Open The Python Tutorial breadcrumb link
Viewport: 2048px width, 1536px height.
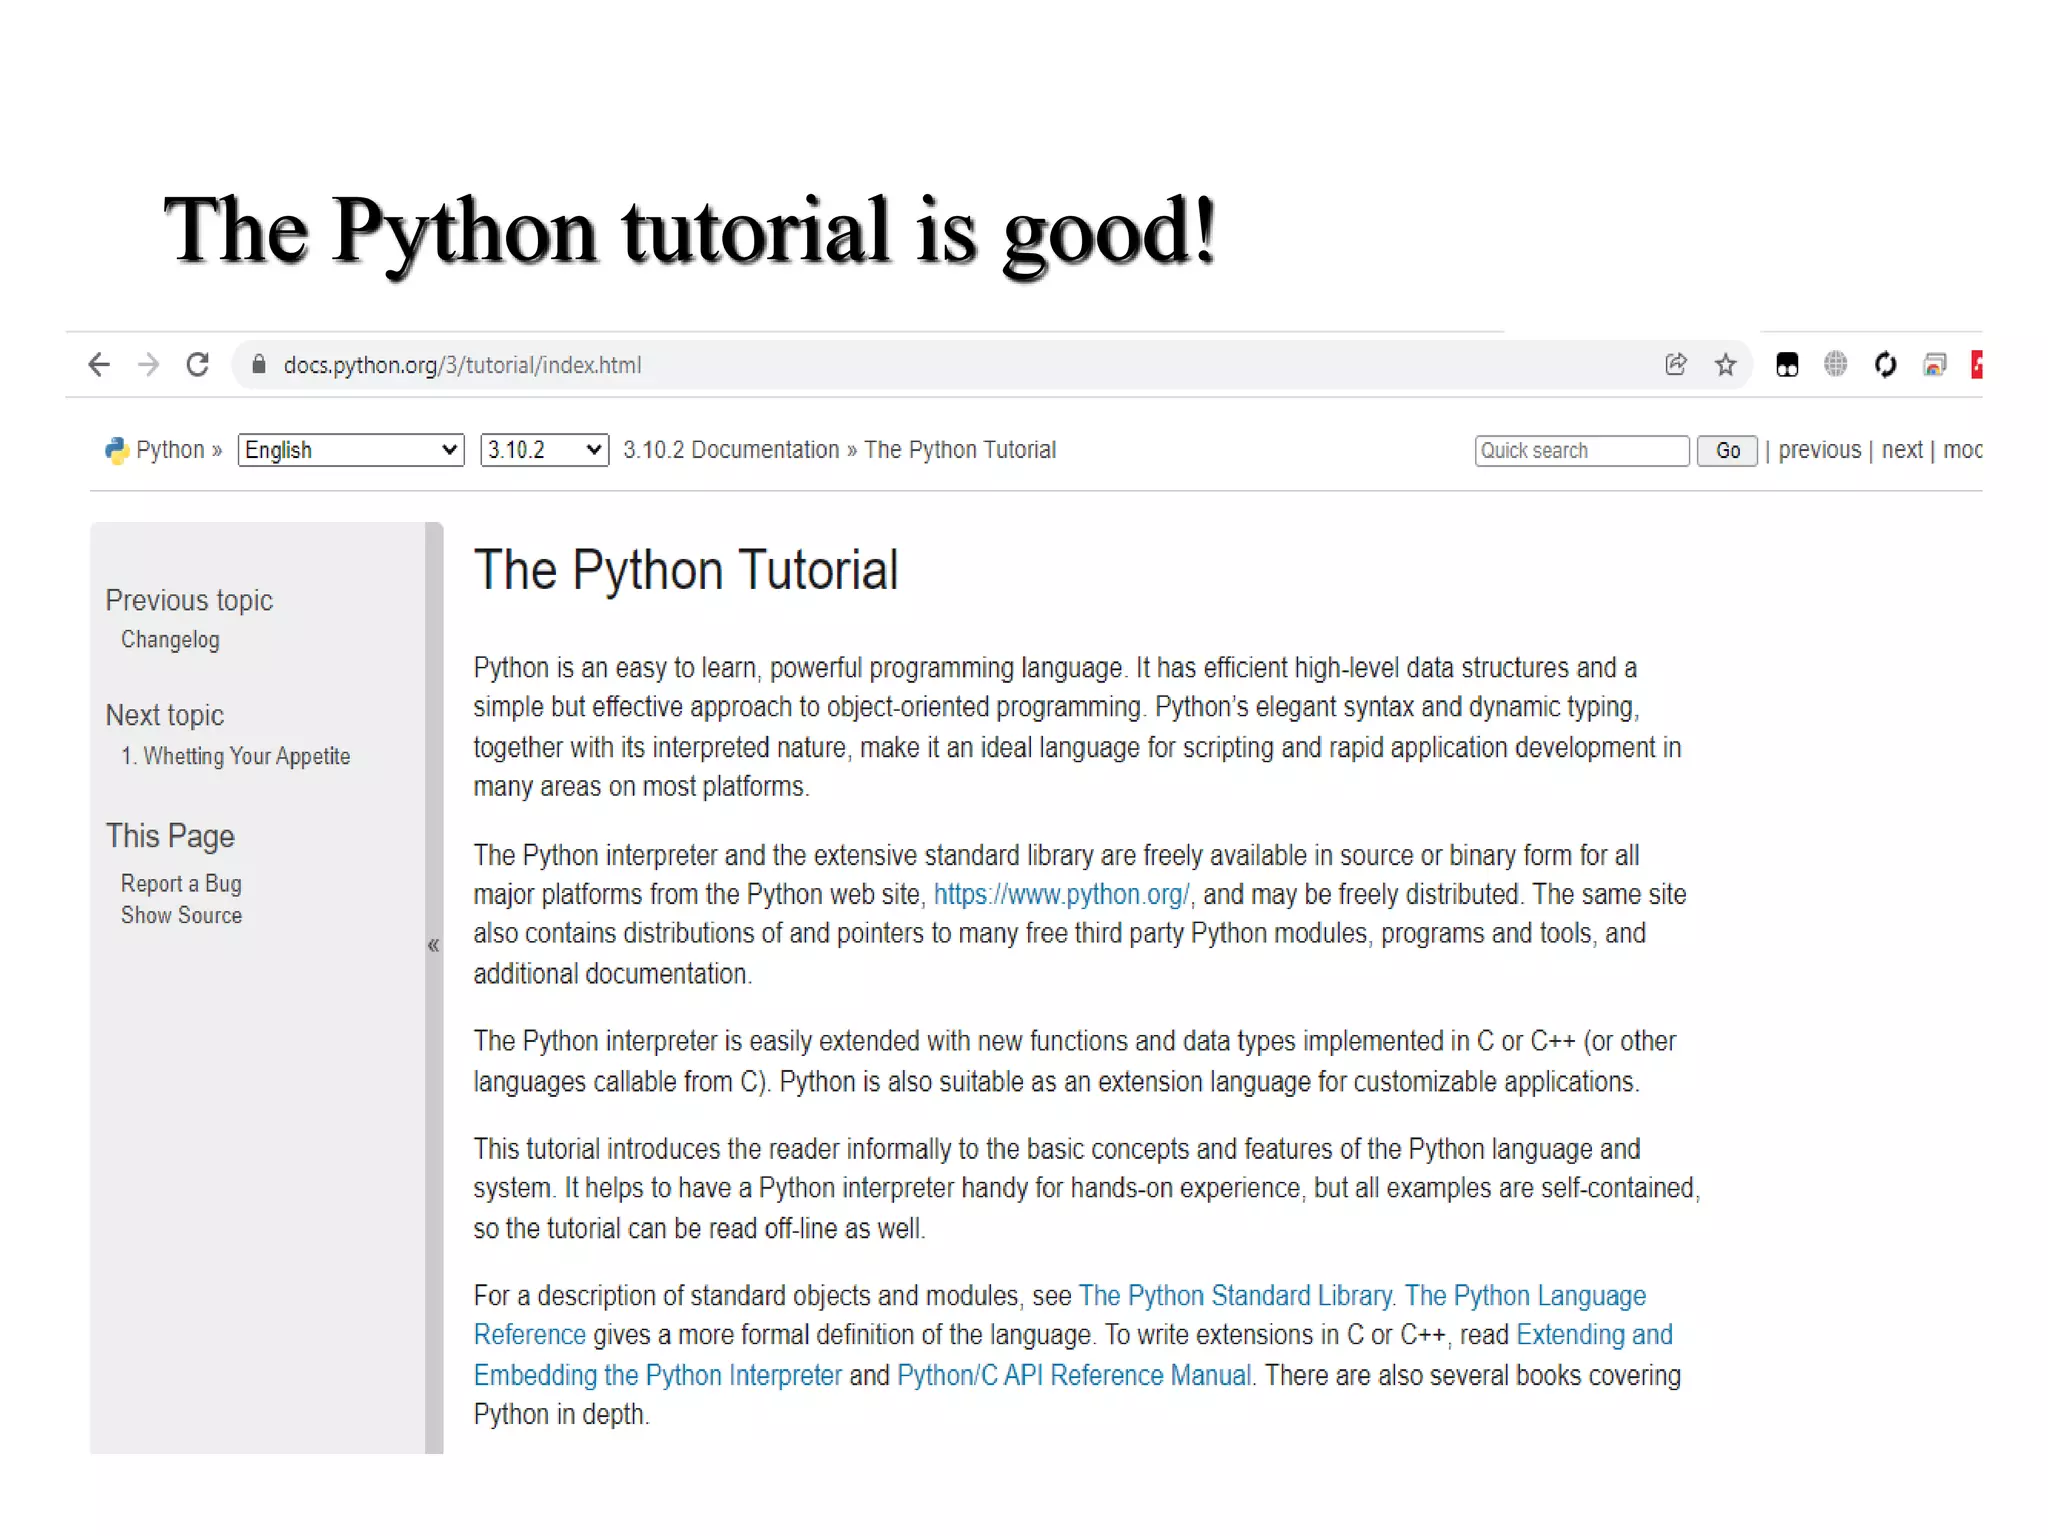pyautogui.click(x=960, y=450)
